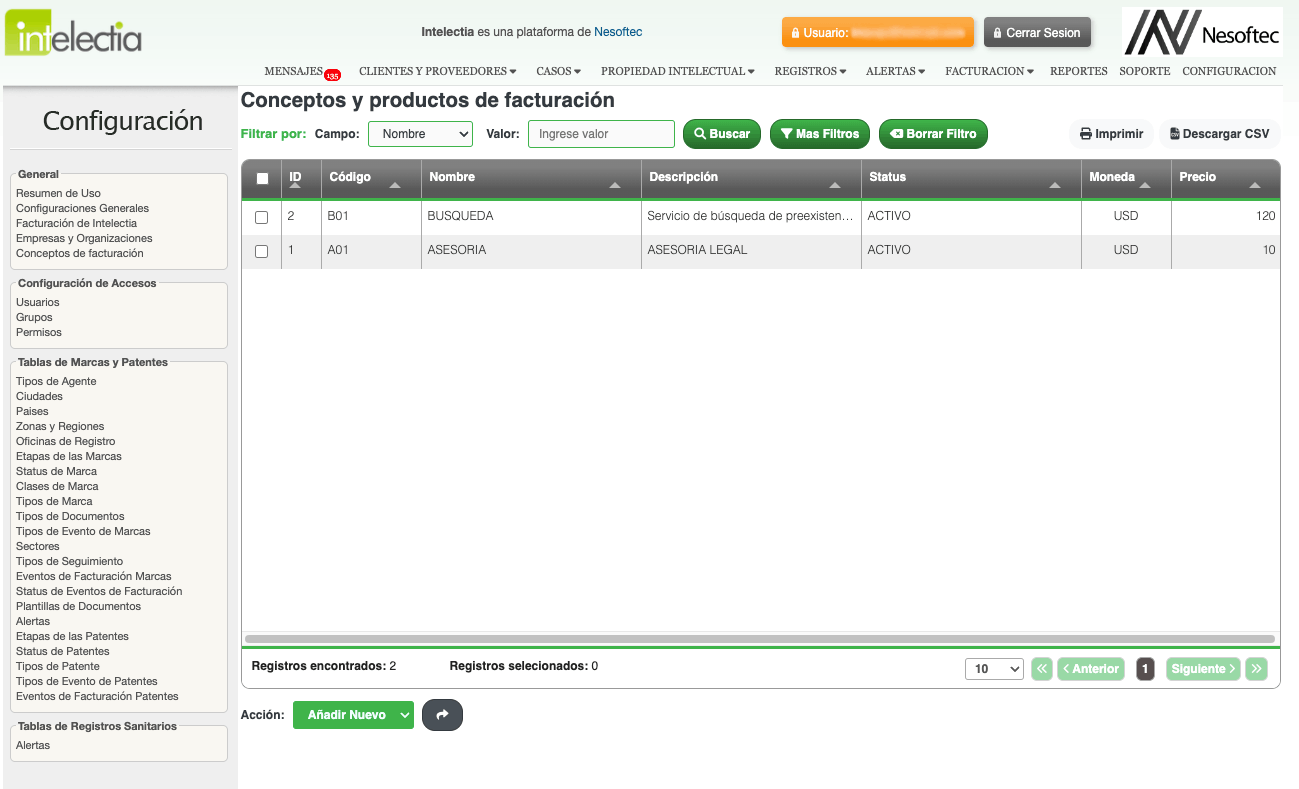Expand the Añadir Nuevo action dropdown
Screen dimensions: 1299x789
coord(404,715)
